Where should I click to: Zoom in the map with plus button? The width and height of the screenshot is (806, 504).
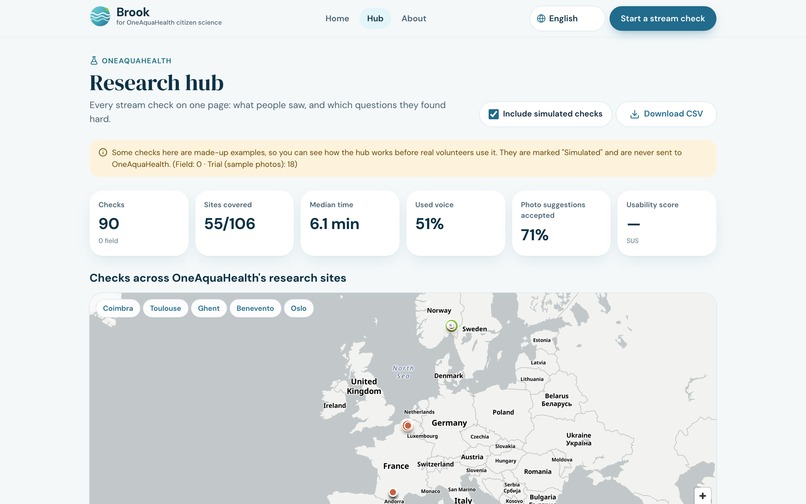click(702, 496)
